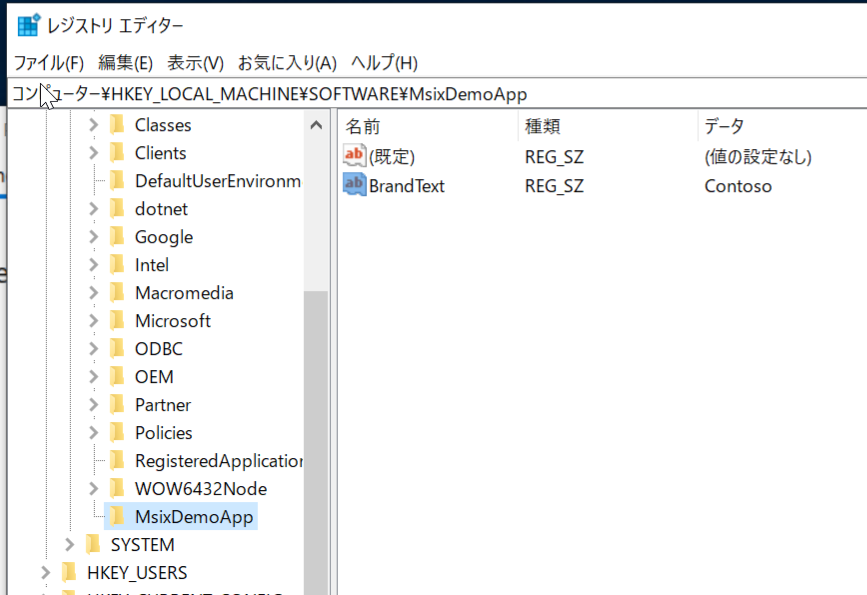The width and height of the screenshot is (867, 595).
Task: Click the Registry Editor title bar icon
Action: click(29, 25)
